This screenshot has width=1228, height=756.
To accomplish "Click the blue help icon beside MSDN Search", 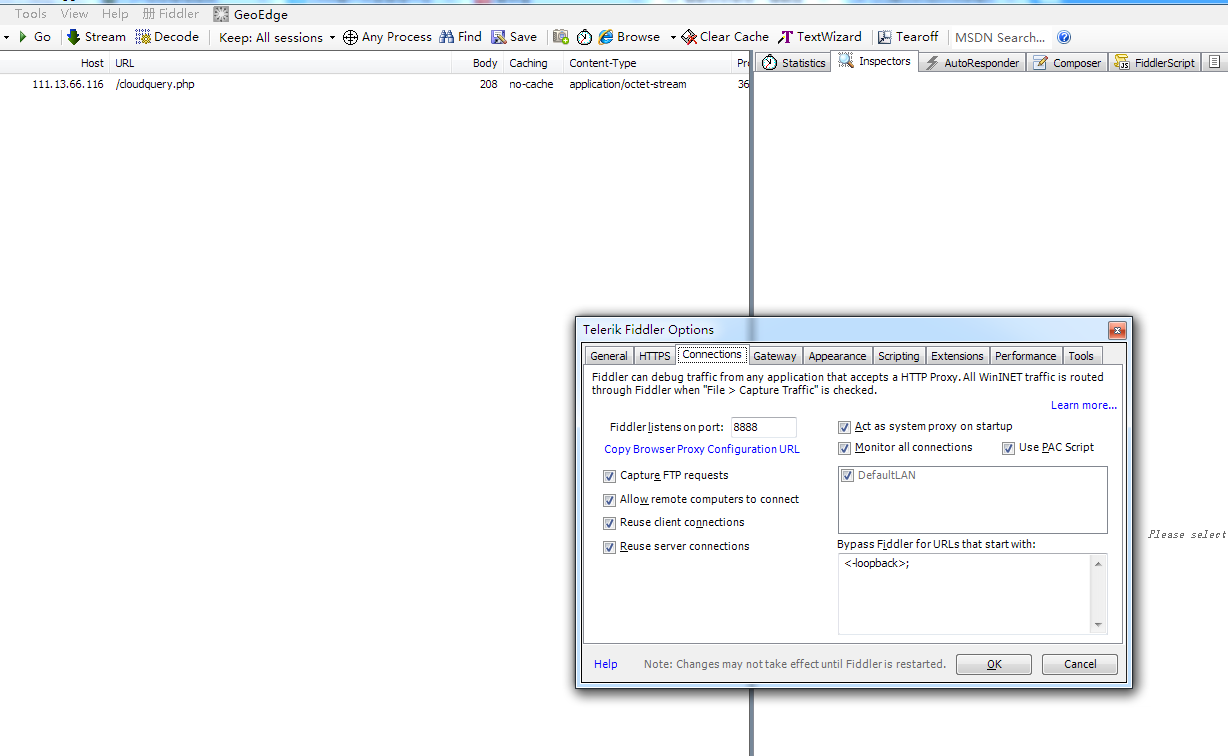I will pyautogui.click(x=1064, y=37).
